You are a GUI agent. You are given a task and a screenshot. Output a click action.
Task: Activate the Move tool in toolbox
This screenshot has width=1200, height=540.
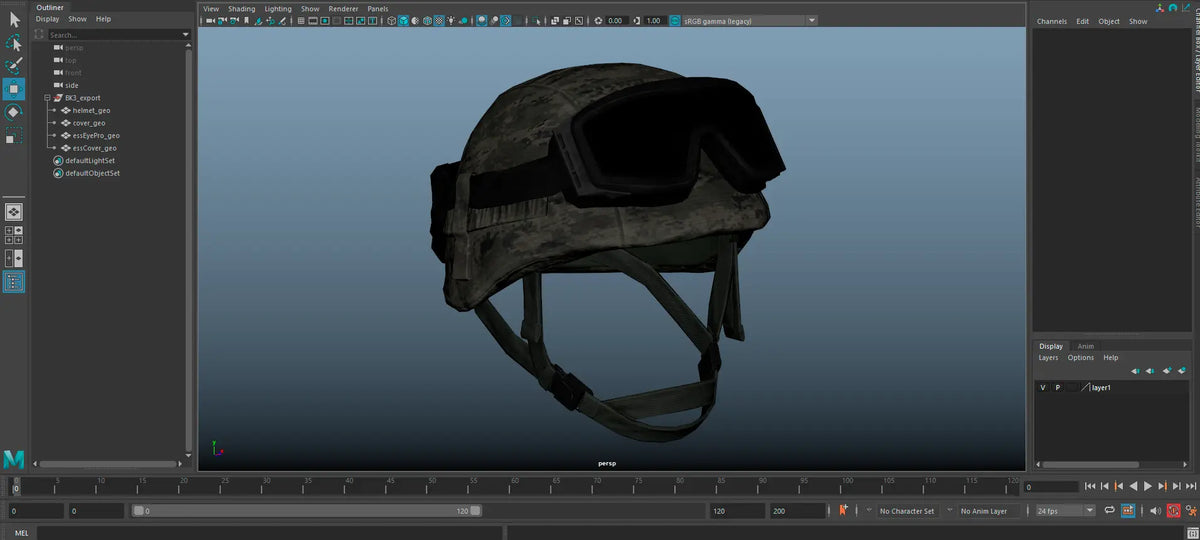[14, 89]
